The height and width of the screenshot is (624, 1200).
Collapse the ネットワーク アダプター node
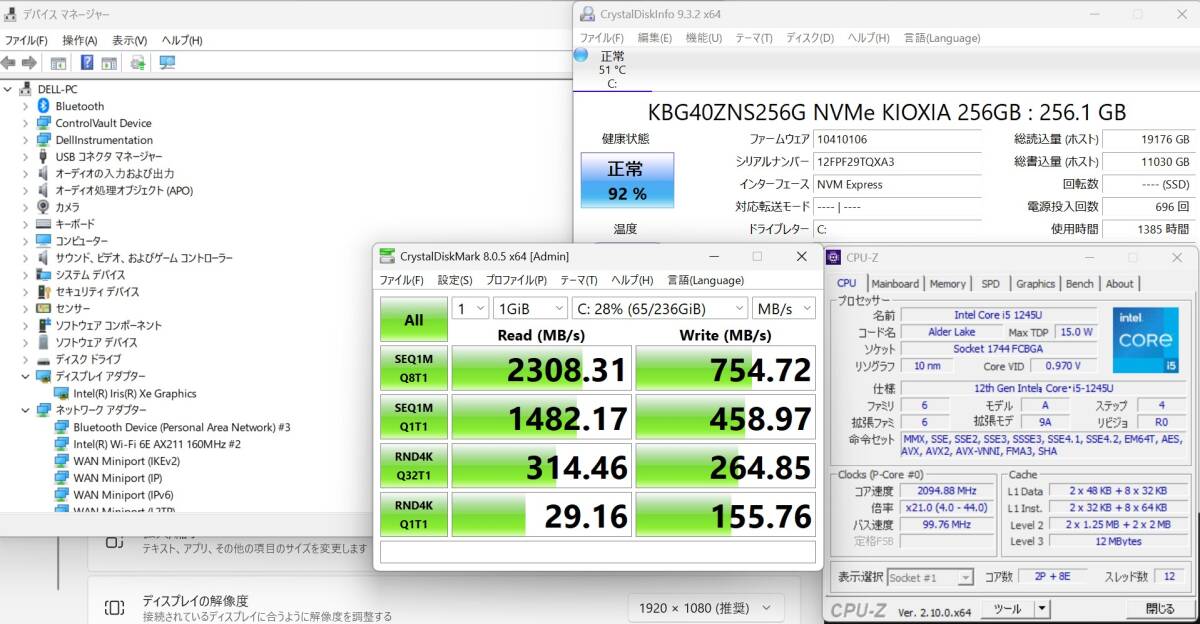coord(26,410)
